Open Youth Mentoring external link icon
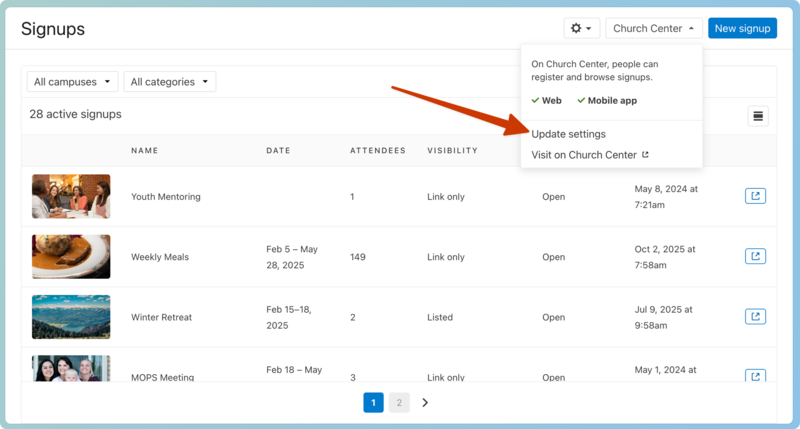Viewport: 800px width, 429px height. click(755, 196)
